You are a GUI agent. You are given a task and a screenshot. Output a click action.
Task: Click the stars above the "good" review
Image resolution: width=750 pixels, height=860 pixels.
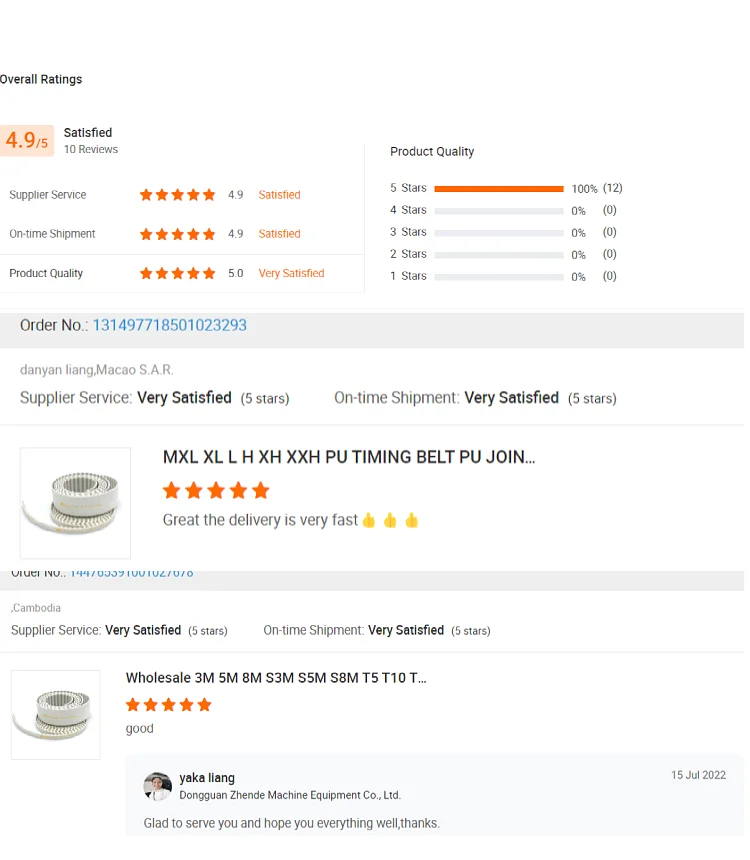(x=168, y=705)
